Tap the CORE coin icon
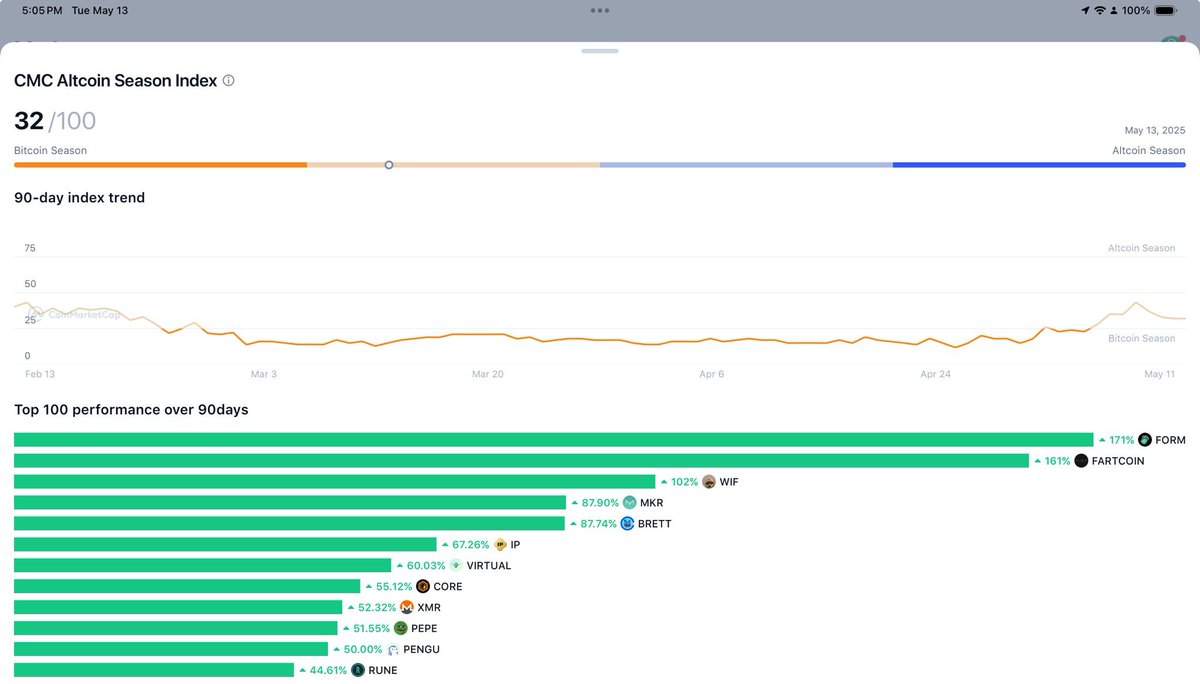 pyautogui.click(x=423, y=587)
